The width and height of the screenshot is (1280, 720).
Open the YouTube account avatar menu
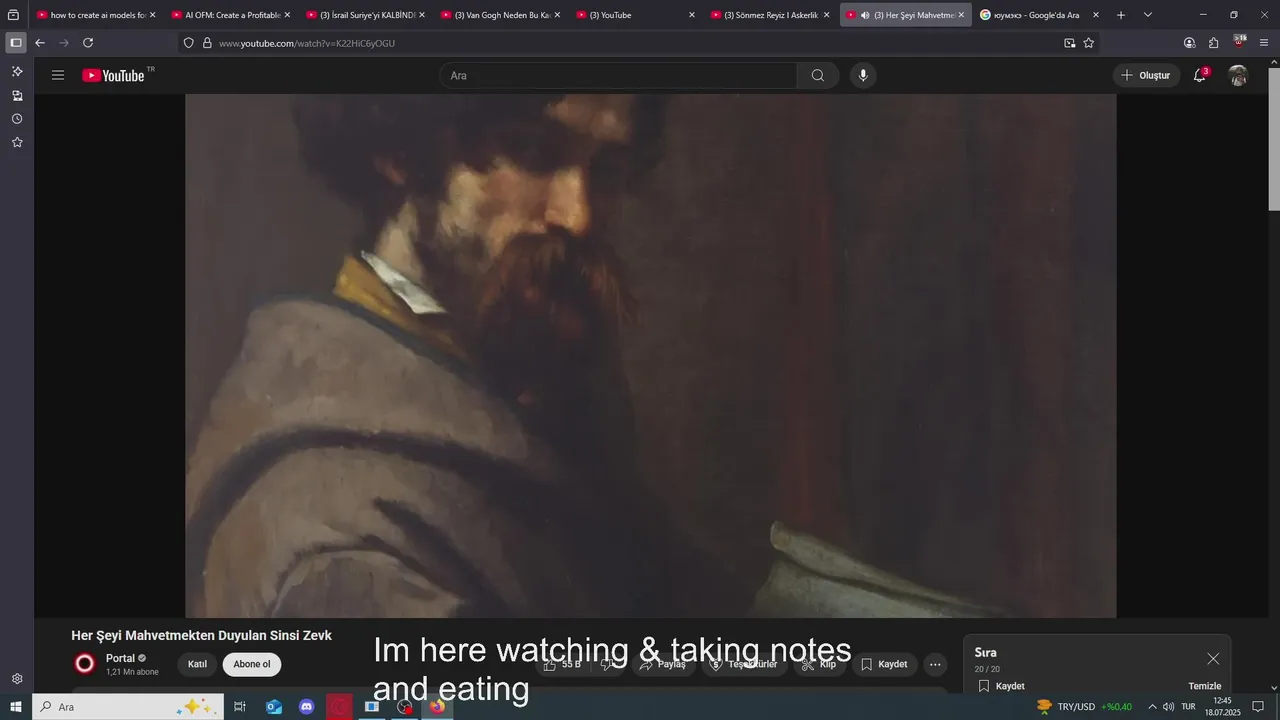1238,75
